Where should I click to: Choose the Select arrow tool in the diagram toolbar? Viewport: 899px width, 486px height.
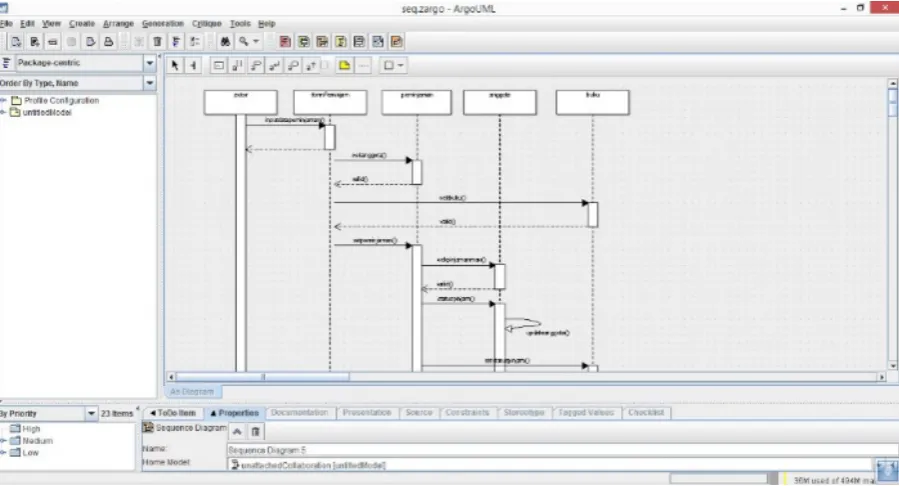coord(175,65)
